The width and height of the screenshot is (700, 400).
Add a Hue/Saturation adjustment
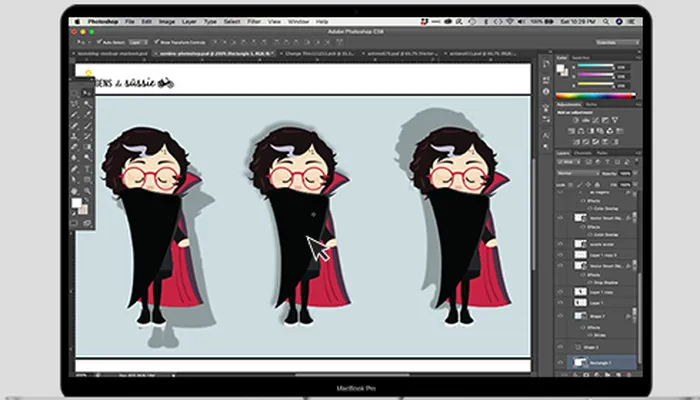571,131
